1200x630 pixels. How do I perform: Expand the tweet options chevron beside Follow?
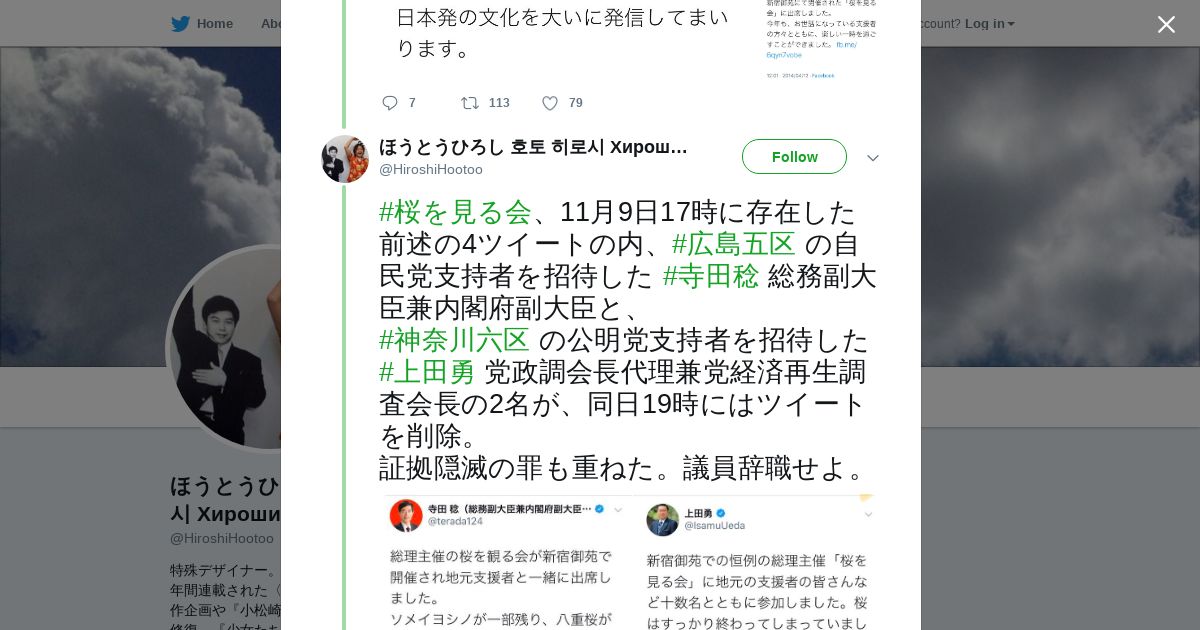click(873, 158)
